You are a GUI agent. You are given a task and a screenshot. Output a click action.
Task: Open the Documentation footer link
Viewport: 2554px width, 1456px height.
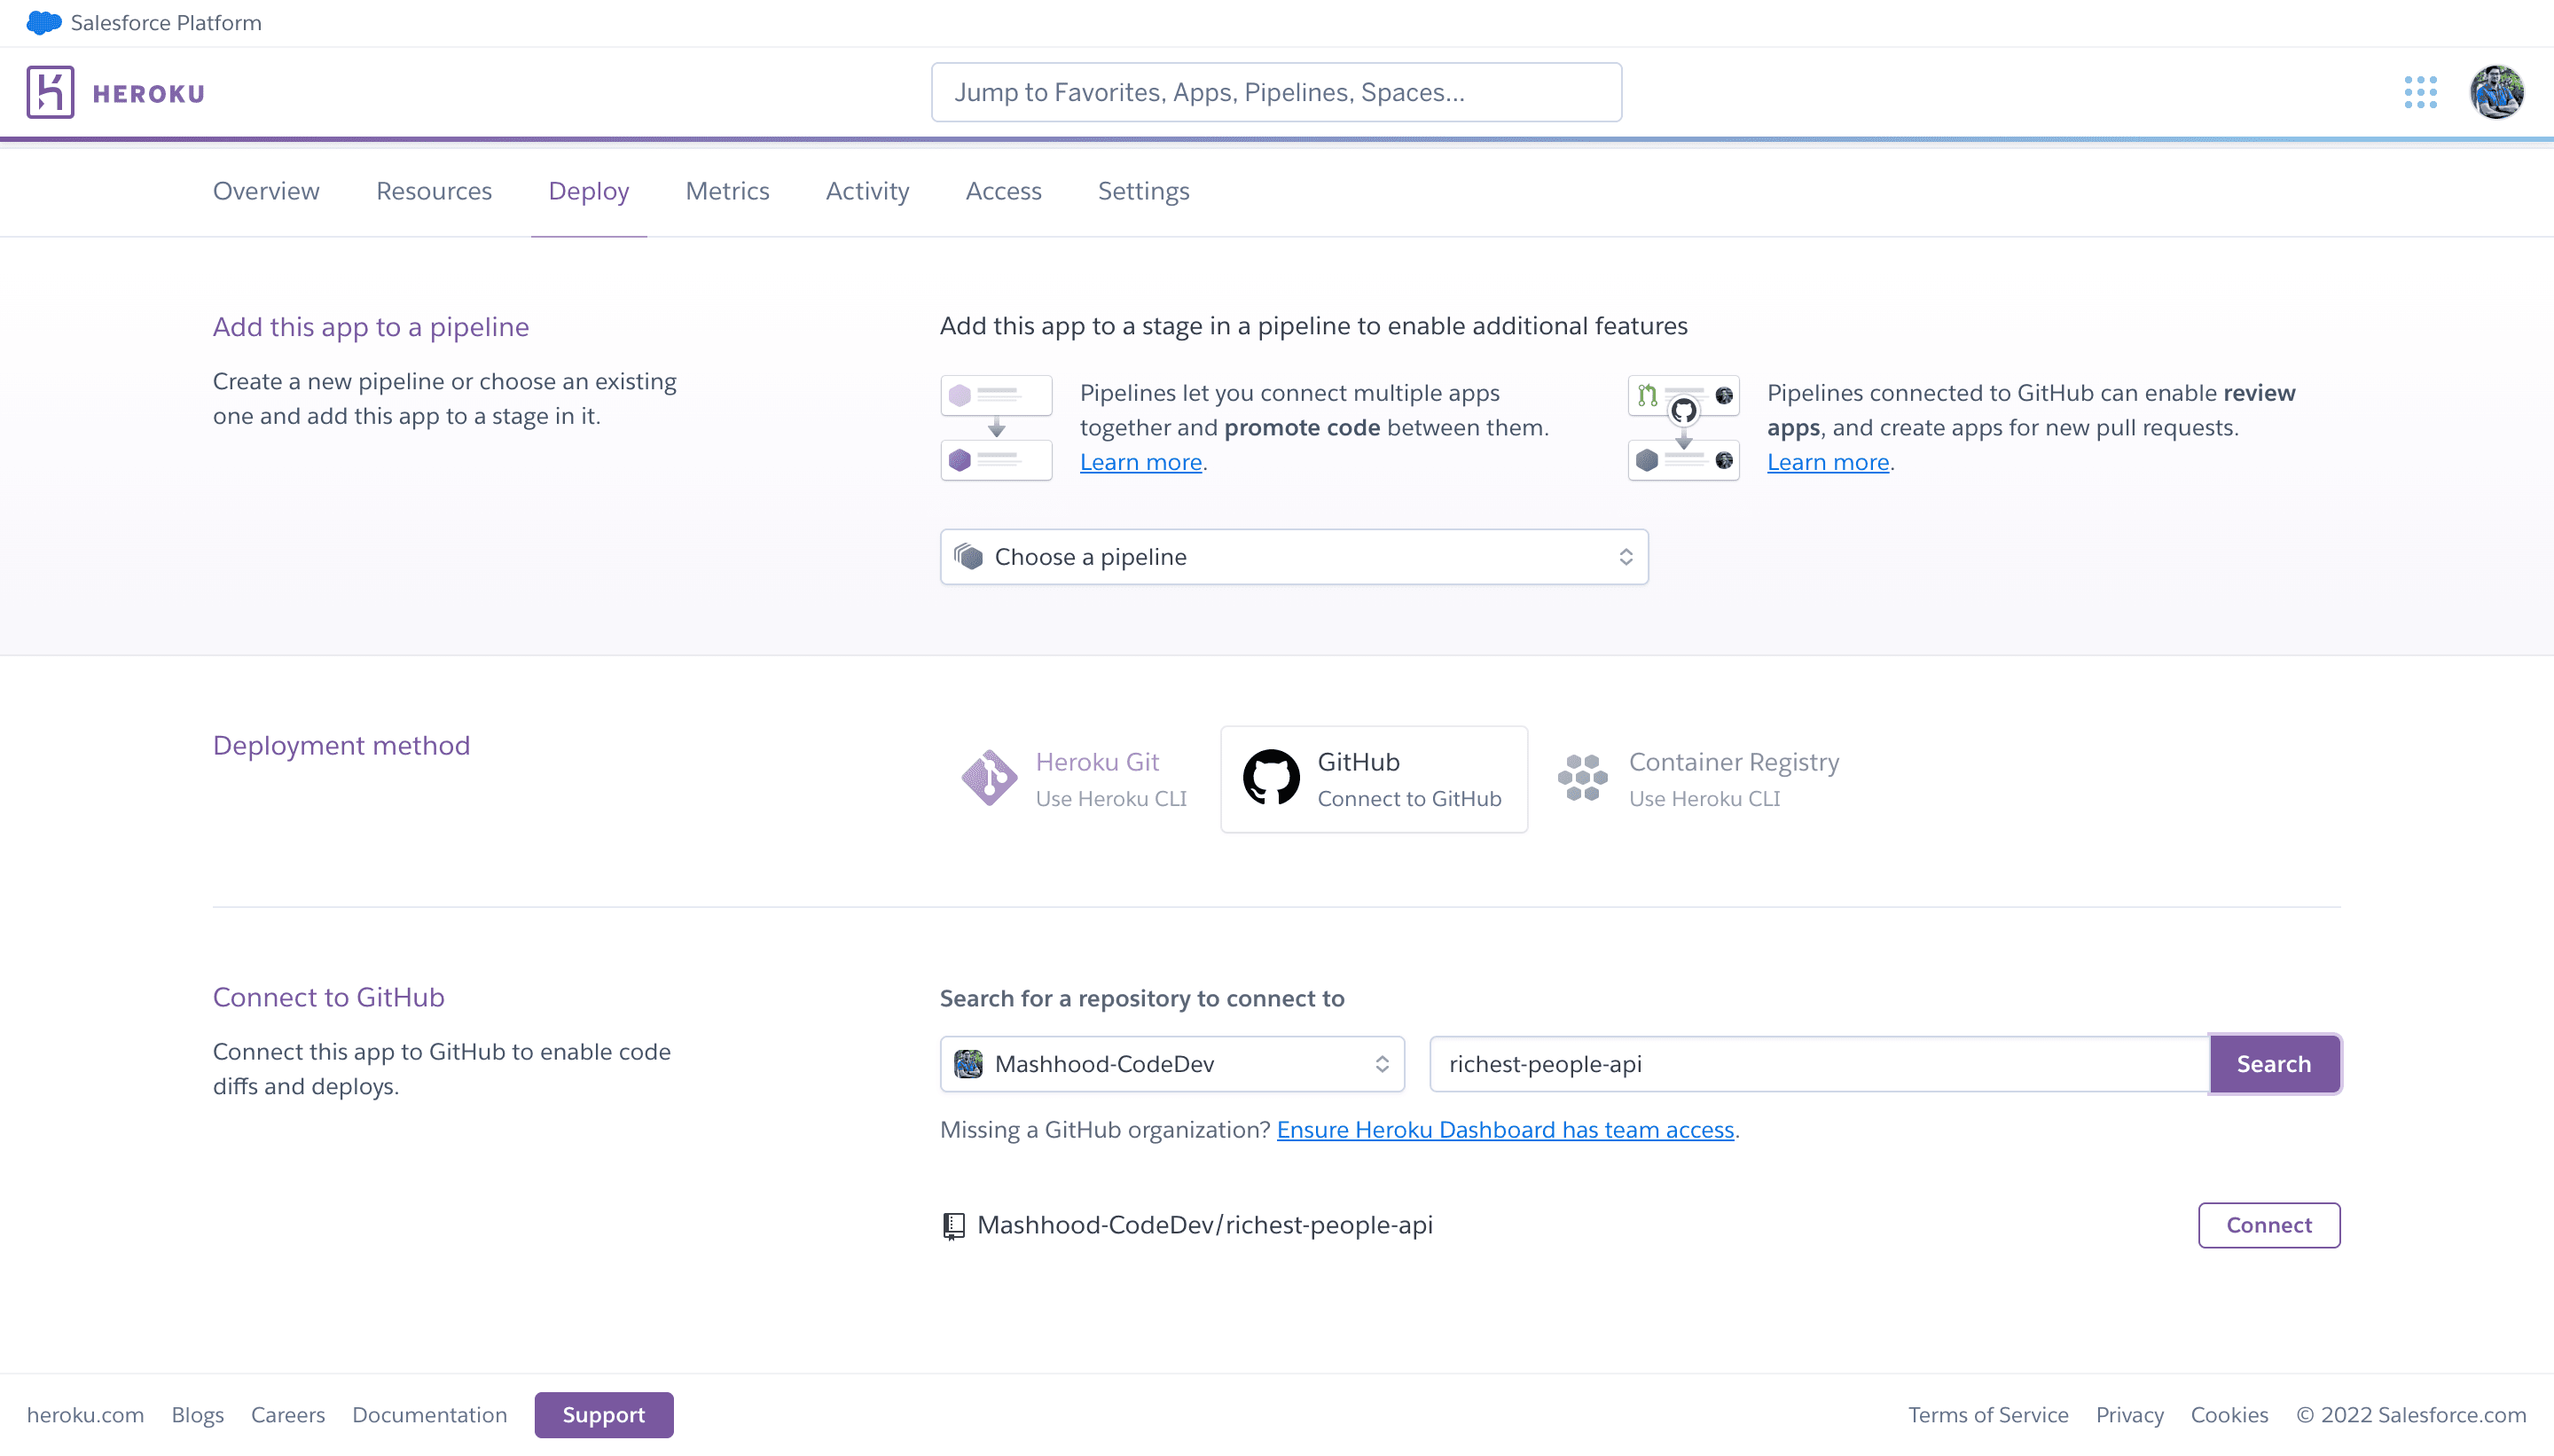[429, 1415]
